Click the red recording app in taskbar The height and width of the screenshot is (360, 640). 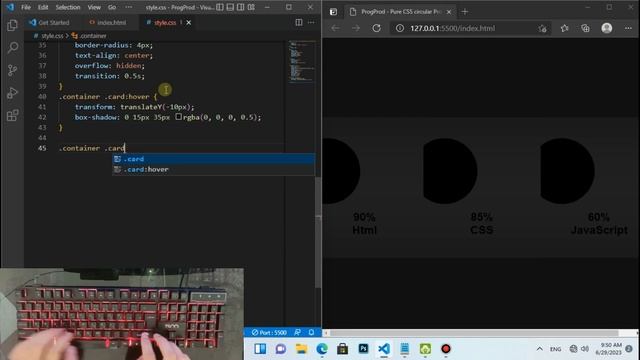click(x=446, y=349)
